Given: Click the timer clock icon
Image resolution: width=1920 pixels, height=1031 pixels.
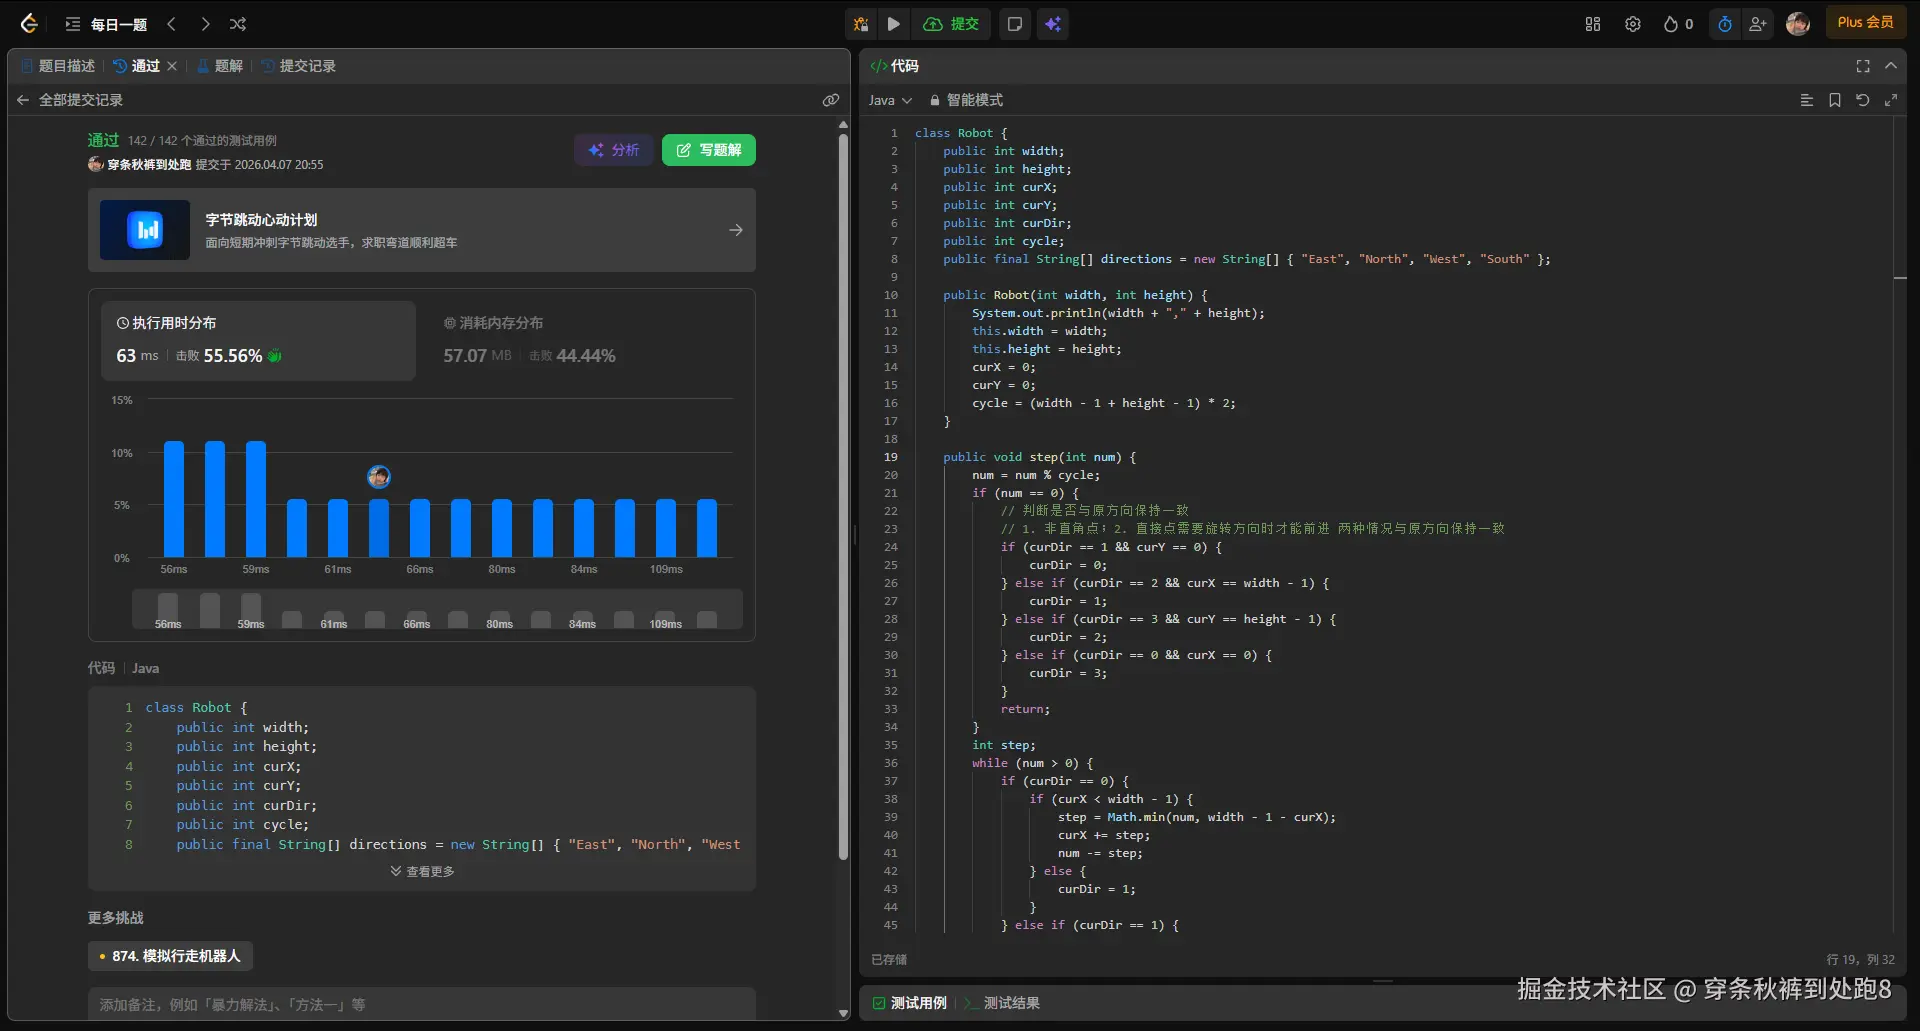Looking at the screenshot, I should click(x=1724, y=24).
